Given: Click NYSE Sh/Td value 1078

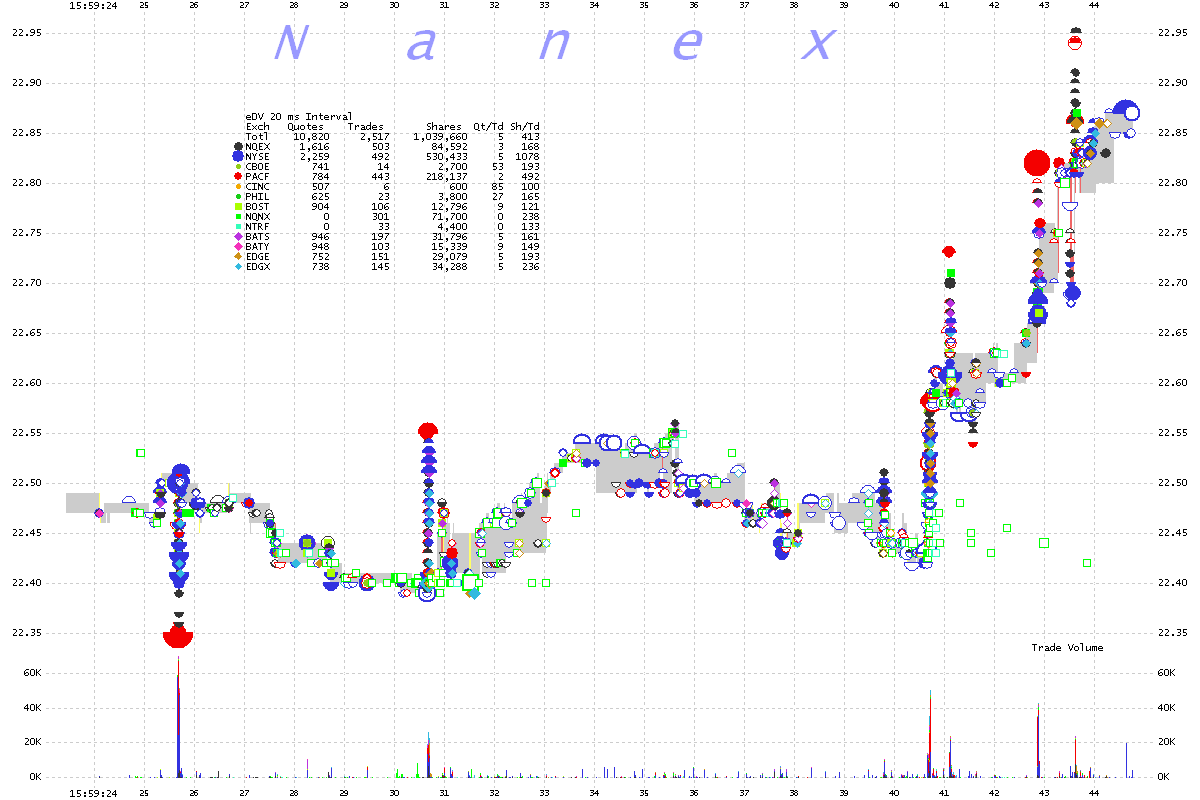Looking at the screenshot, I should pos(528,156).
